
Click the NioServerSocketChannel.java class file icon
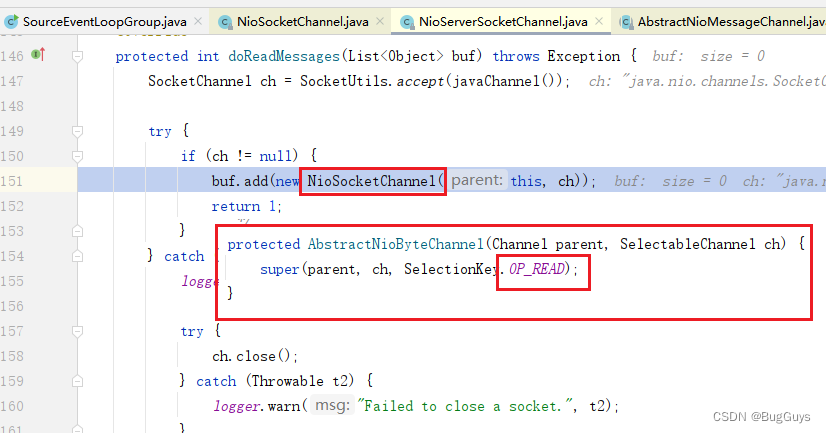[x=407, y=22]
